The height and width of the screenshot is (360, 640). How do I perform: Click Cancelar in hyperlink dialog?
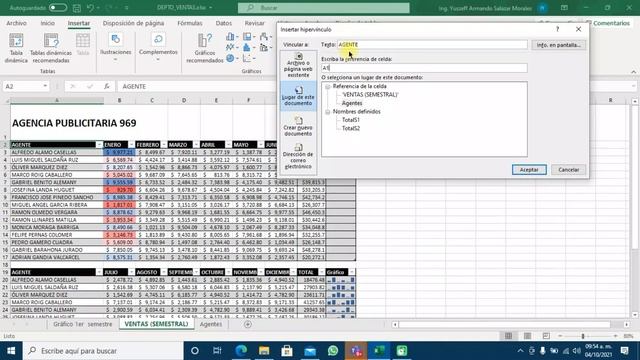click(x=568, y=169)
